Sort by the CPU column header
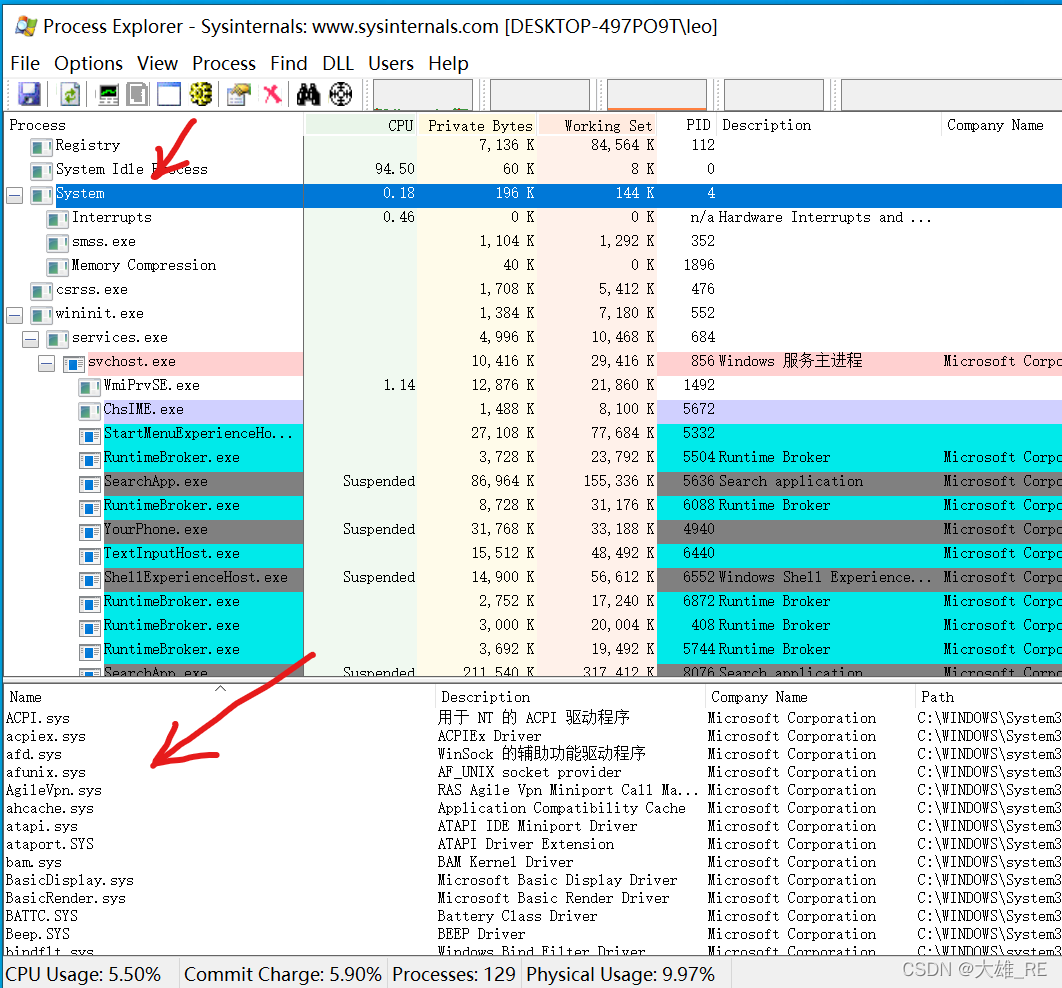The width and height of the screenshot is (1062, 988). pos(360,125)
